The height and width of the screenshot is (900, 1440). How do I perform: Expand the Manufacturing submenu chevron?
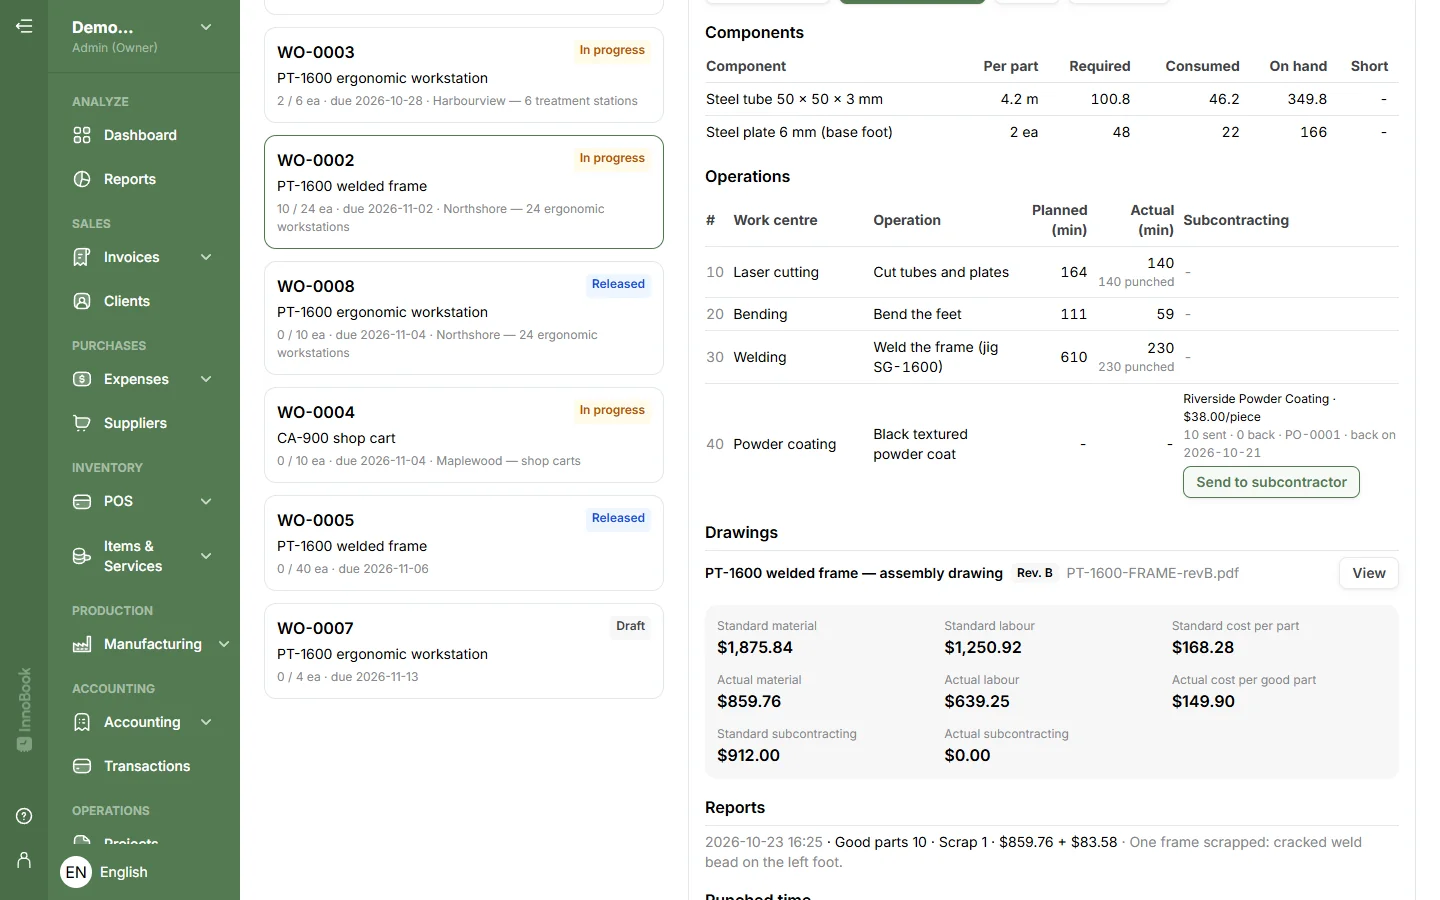click(224, 644)
